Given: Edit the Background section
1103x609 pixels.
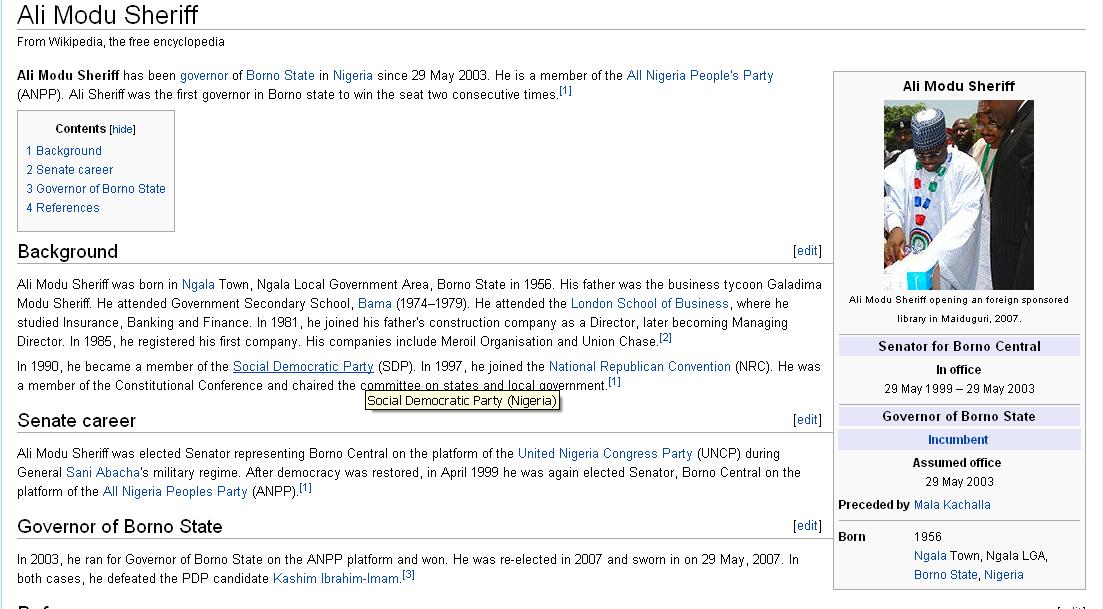Looking at the screenshot, I should click(x=807, y=251).
